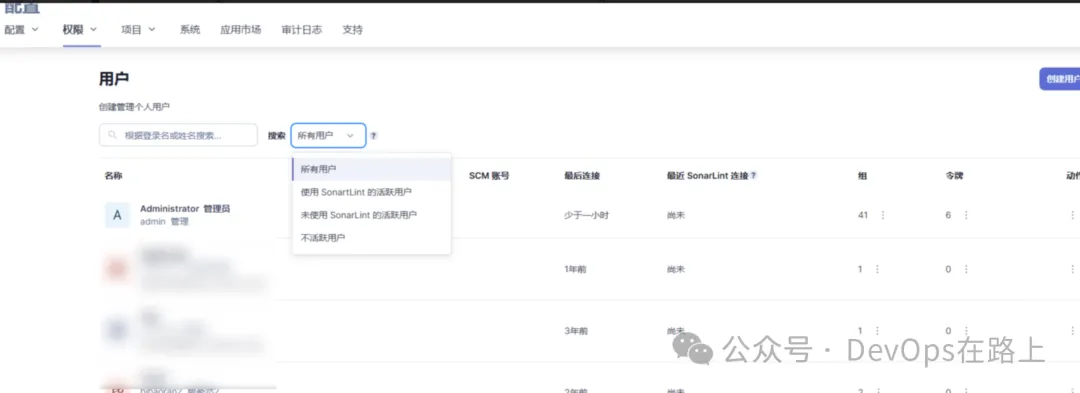Screen dimensions: 1080x393
Task: Click the 最后连接 column header
Action: pos(582,176)
